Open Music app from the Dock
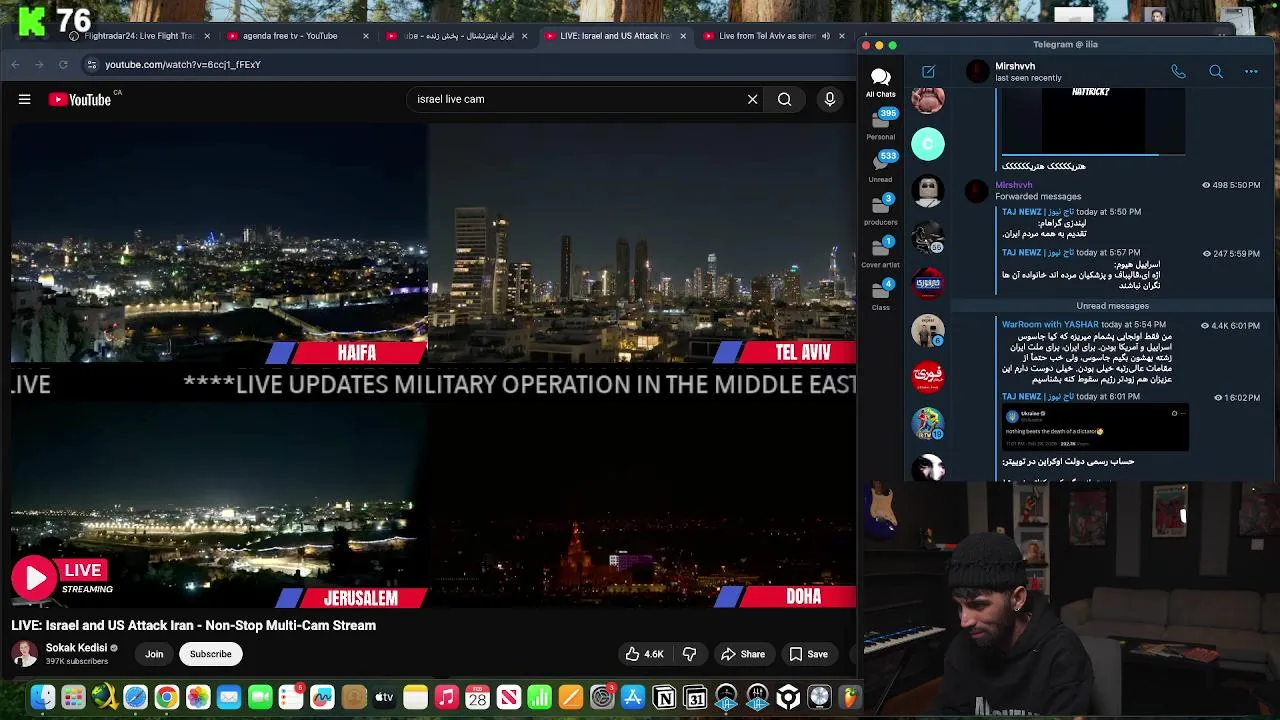Viewport: 1280px width, 720px height. pos(446,697)
